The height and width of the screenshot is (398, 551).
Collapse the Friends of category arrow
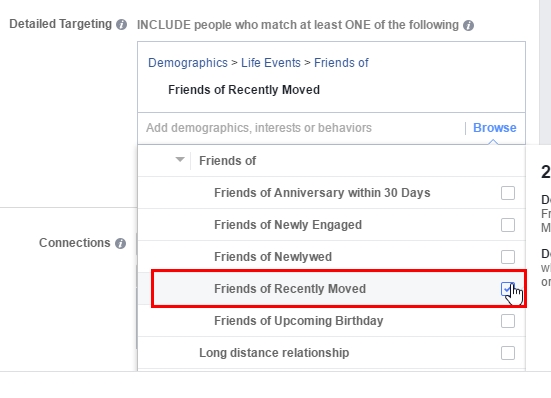[180, 160]
